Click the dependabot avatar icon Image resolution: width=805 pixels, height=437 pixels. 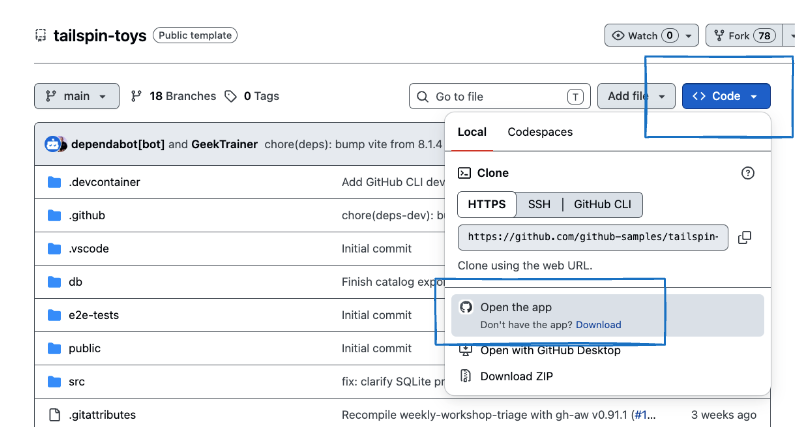point(53,144)
